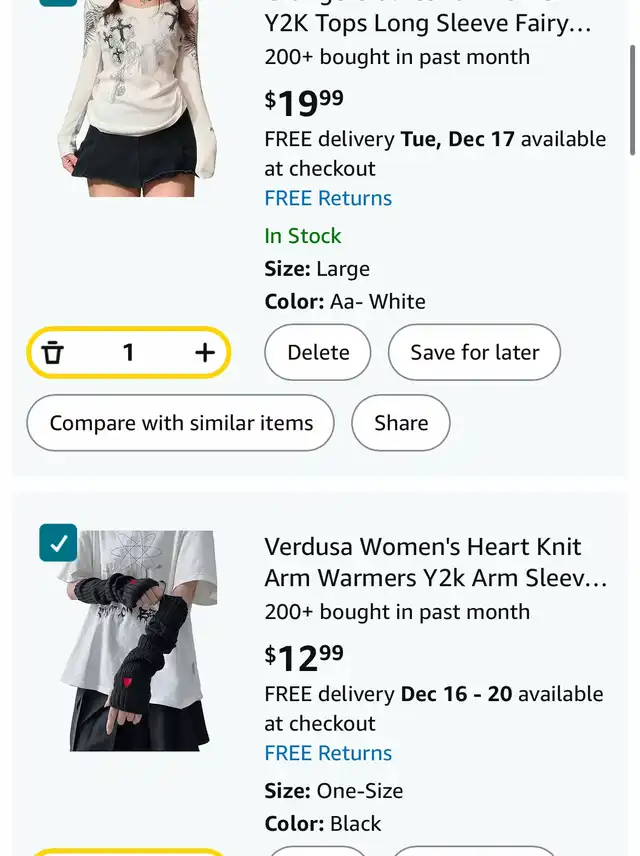
Task: Select the quantity value 1 in stepper
Action: click(x=128, y=352)
